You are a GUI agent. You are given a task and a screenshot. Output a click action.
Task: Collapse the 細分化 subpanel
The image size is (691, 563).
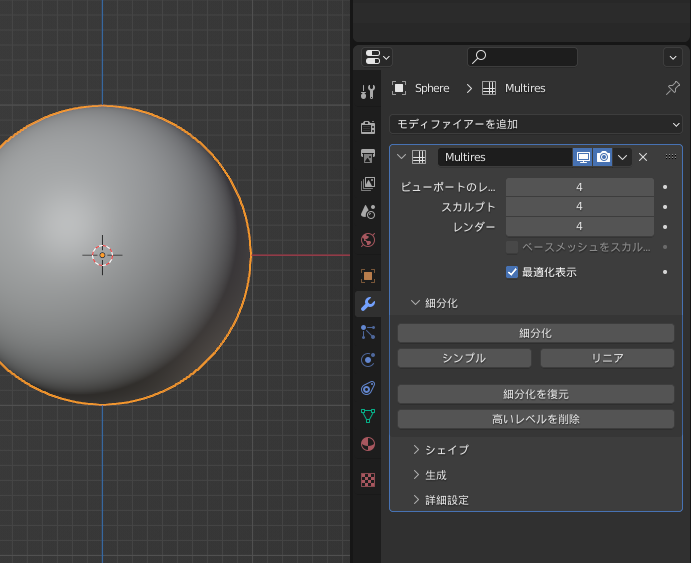coord(415,303)
